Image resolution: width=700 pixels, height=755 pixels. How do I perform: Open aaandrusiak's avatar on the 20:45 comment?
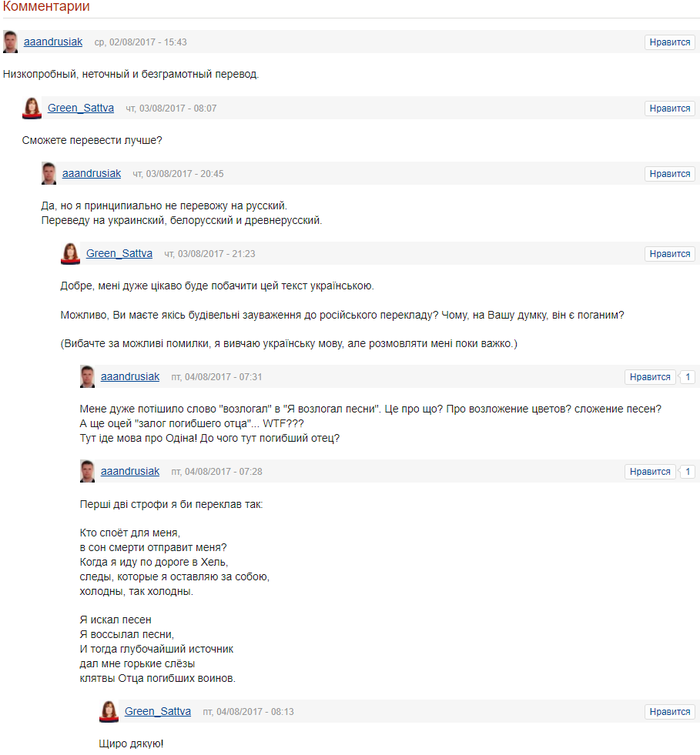click(49, 174)
